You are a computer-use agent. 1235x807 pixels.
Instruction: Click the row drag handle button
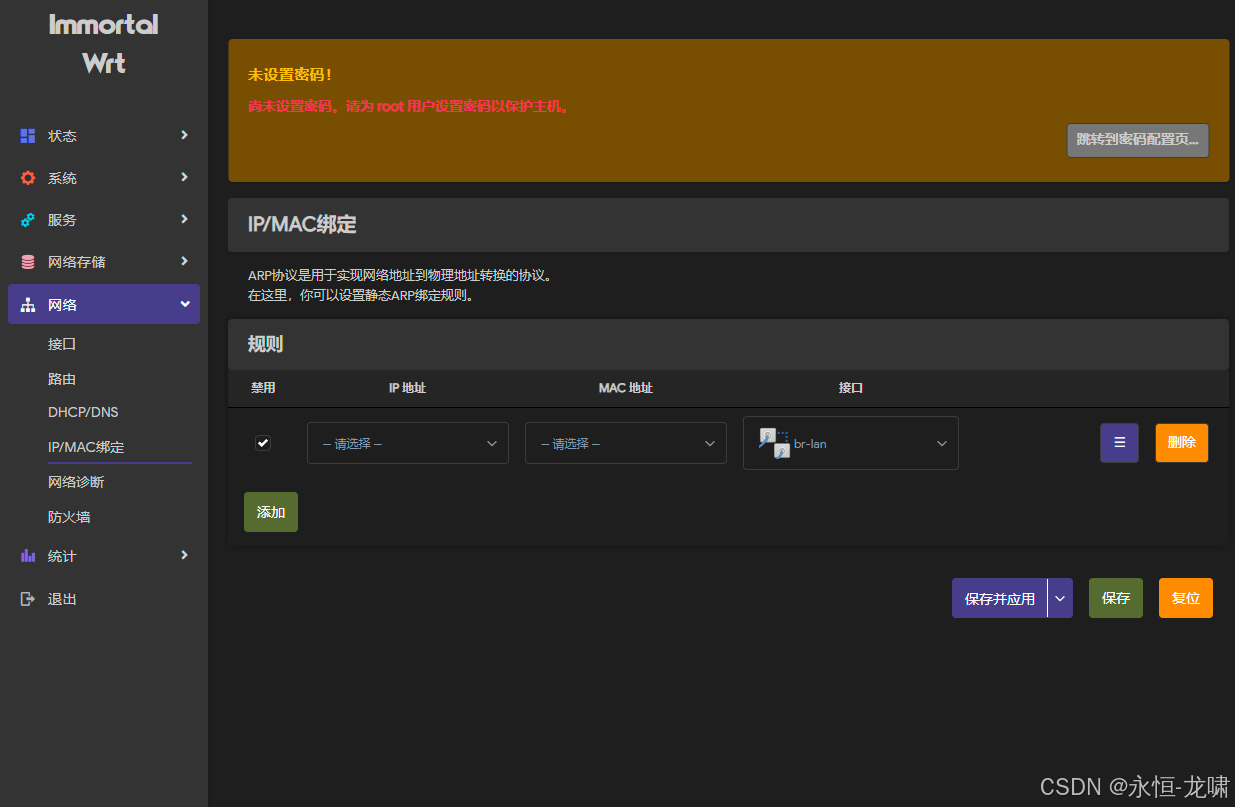tap(1119, 443)
